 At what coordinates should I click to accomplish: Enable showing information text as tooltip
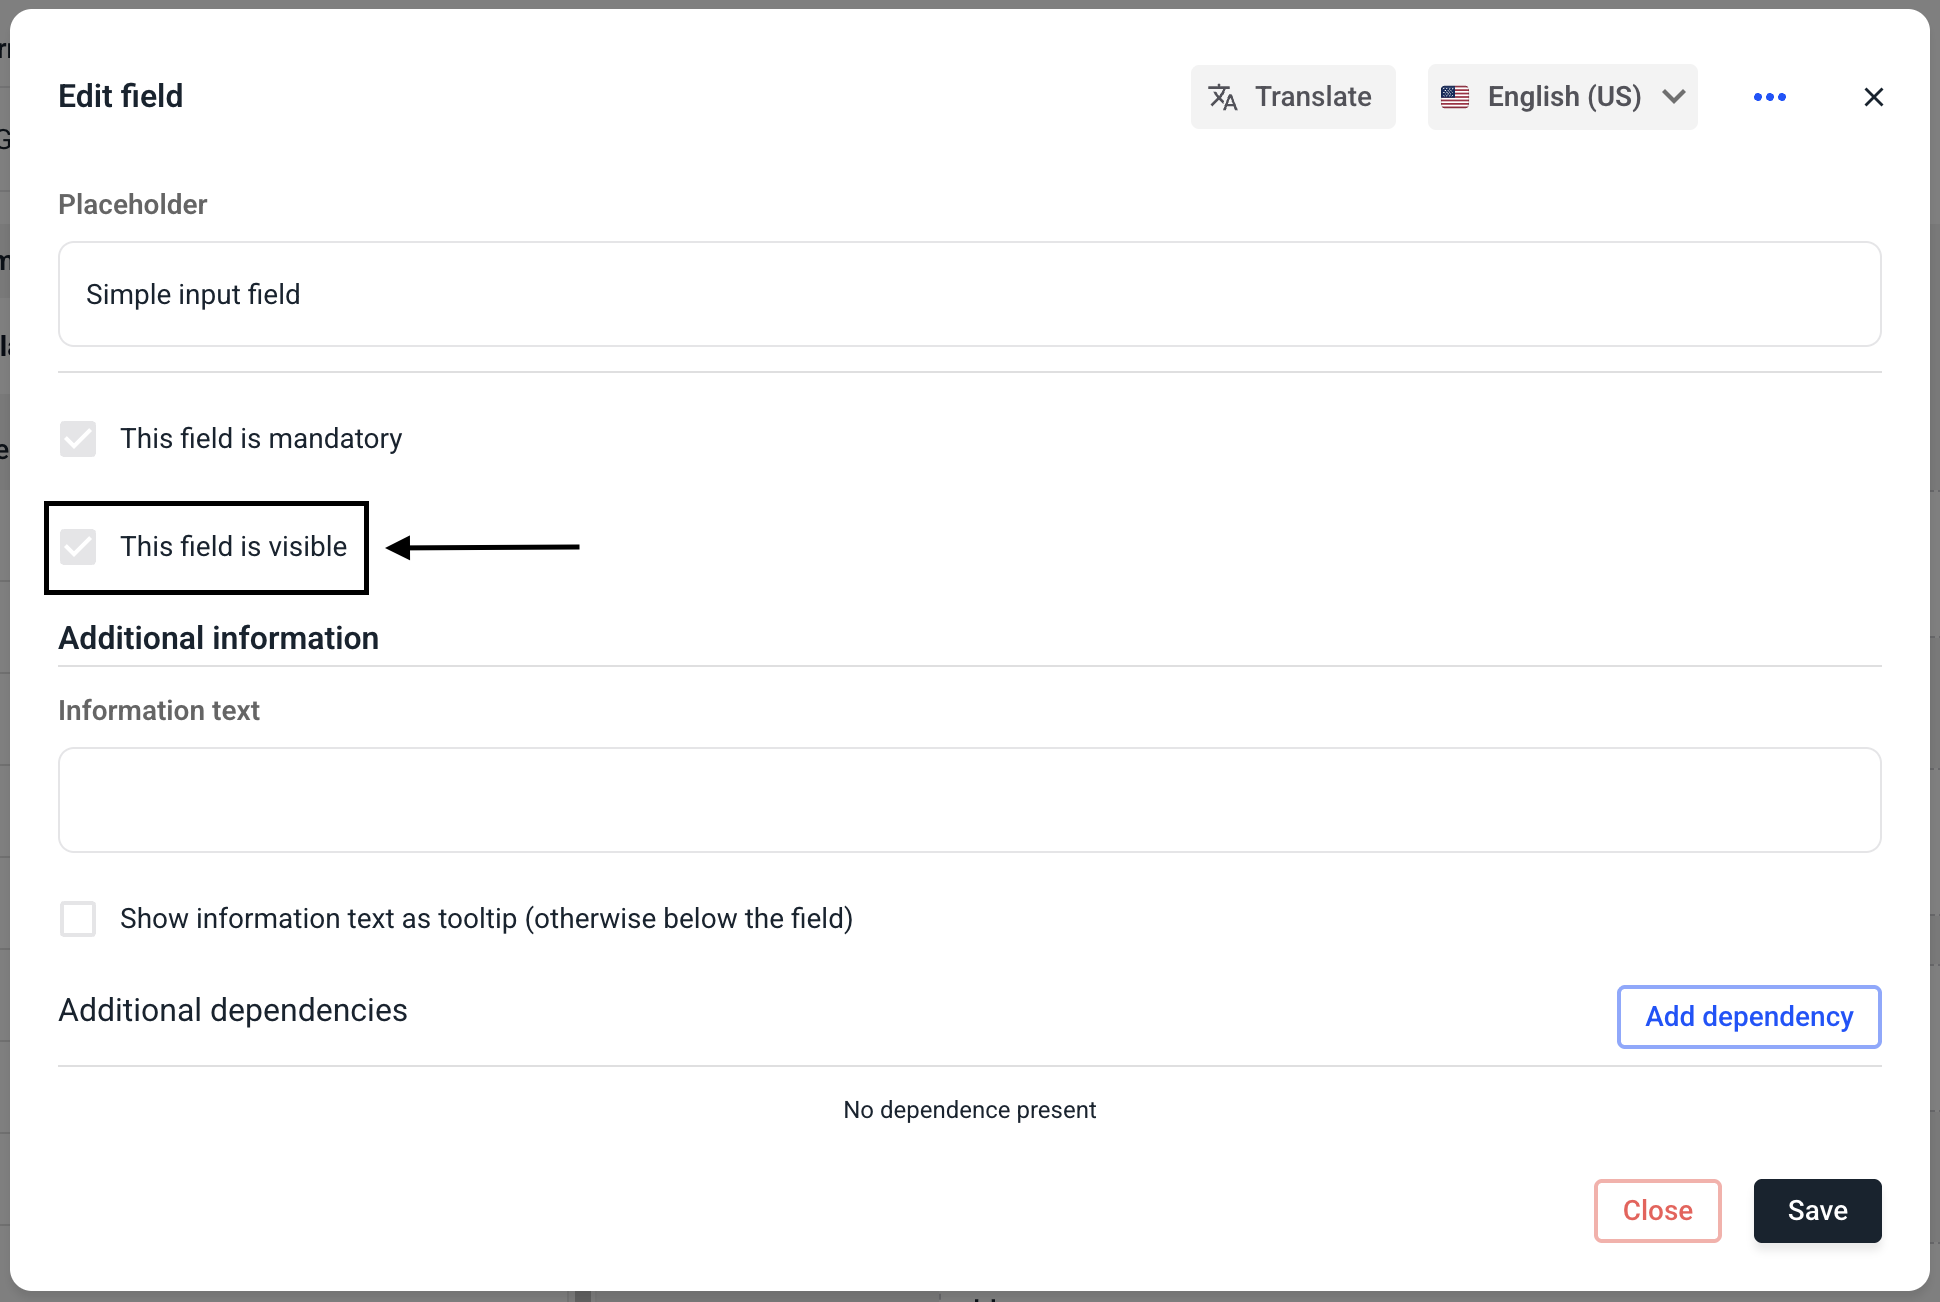(78, 919)
